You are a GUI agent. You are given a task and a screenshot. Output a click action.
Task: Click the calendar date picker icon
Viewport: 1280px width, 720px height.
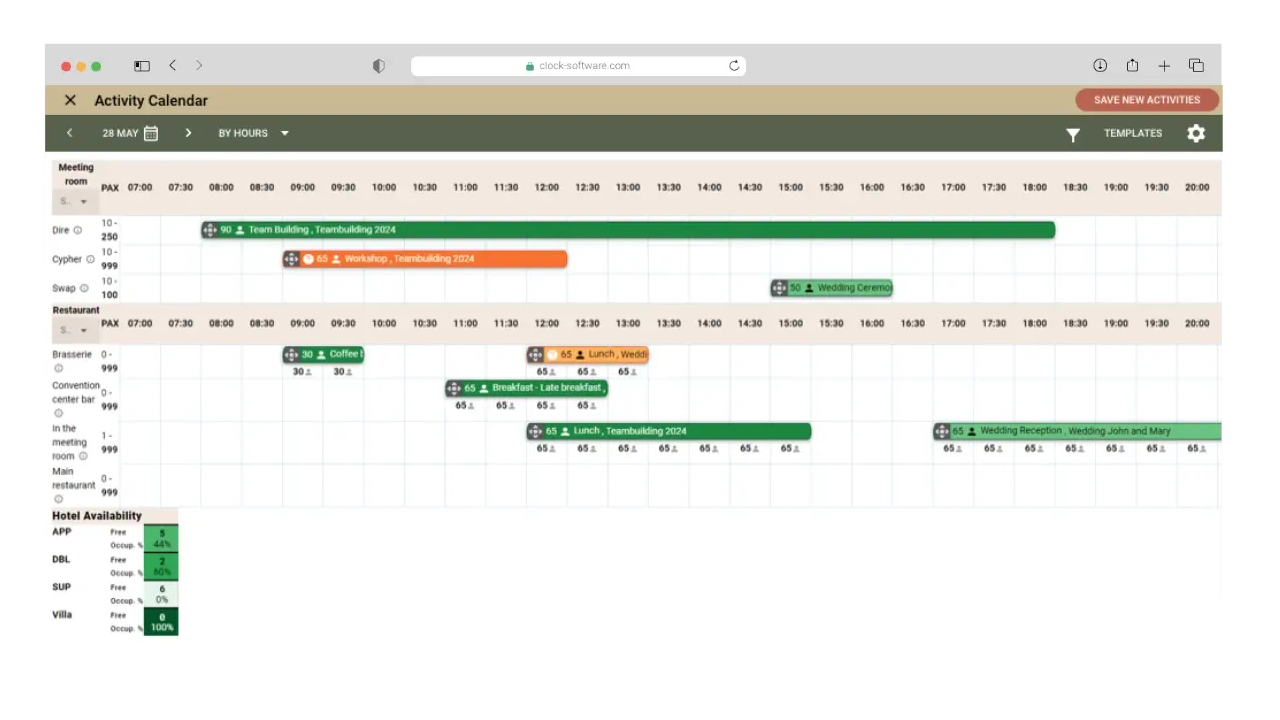(x=151, y=133)
